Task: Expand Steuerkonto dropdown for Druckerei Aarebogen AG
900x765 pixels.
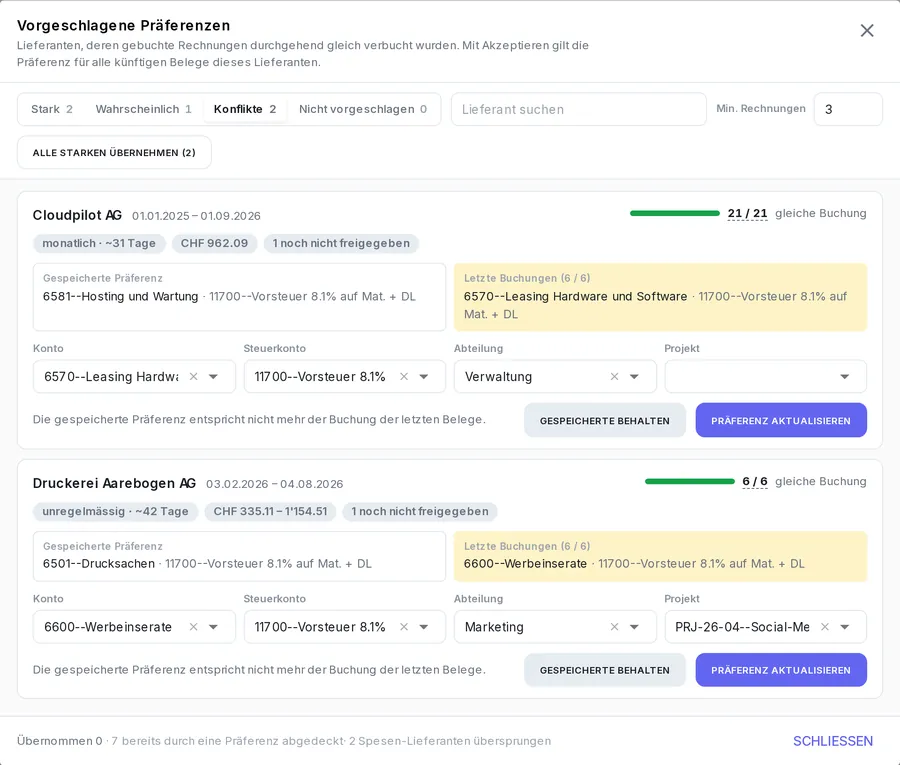Action: coord(424,627)
